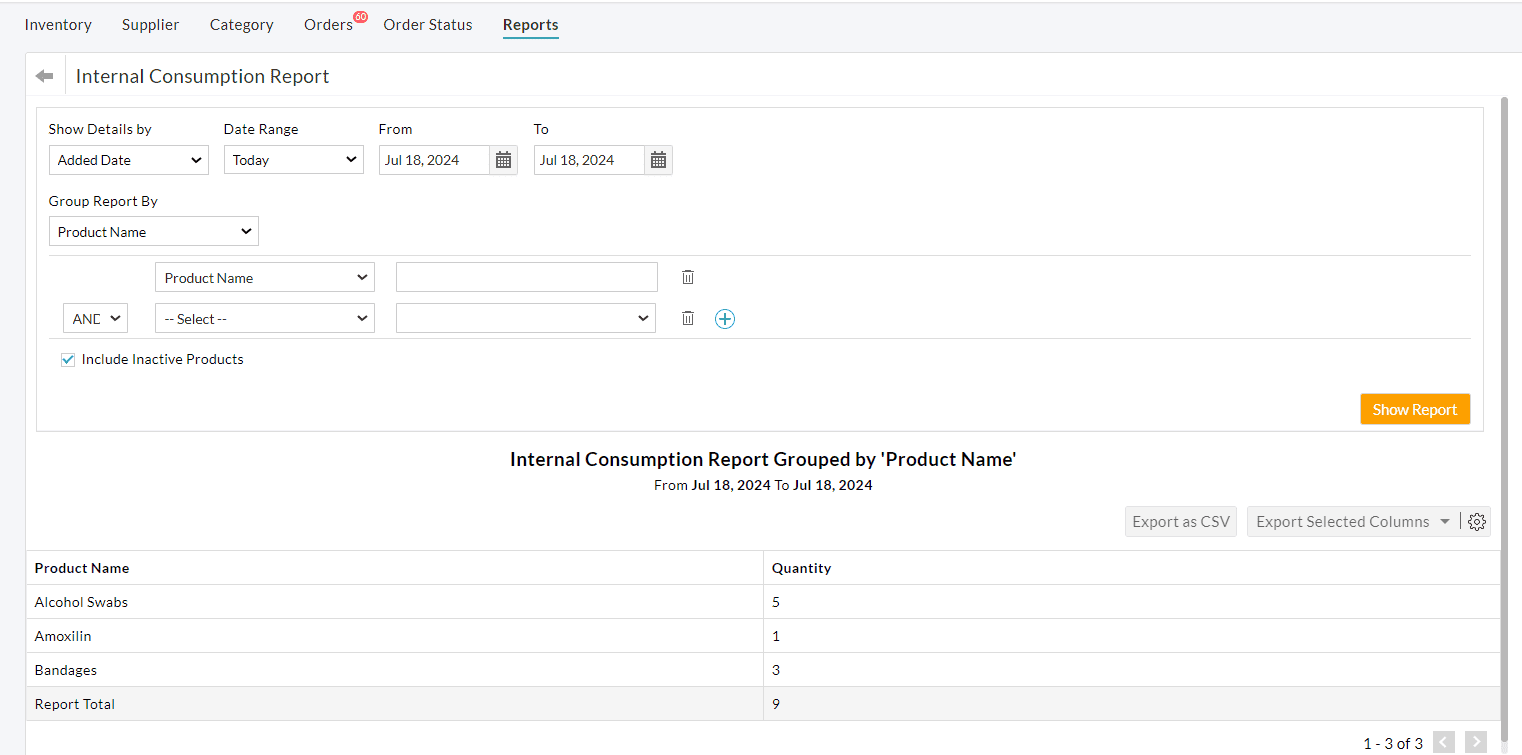Image resolution: width=1522 pixels, height=755 pixels.
Task: Open the Show Details by dropdown
Action: click(x=128, y=159)
